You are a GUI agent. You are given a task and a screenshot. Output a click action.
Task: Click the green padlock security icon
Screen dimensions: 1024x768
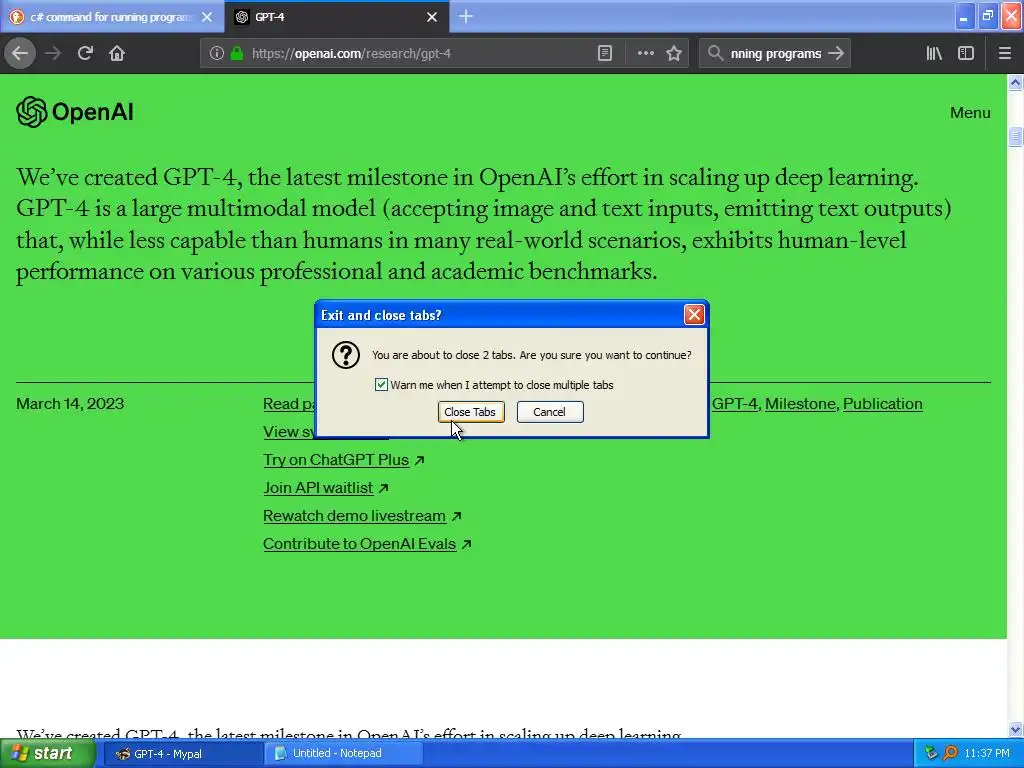tap(237, 54)
